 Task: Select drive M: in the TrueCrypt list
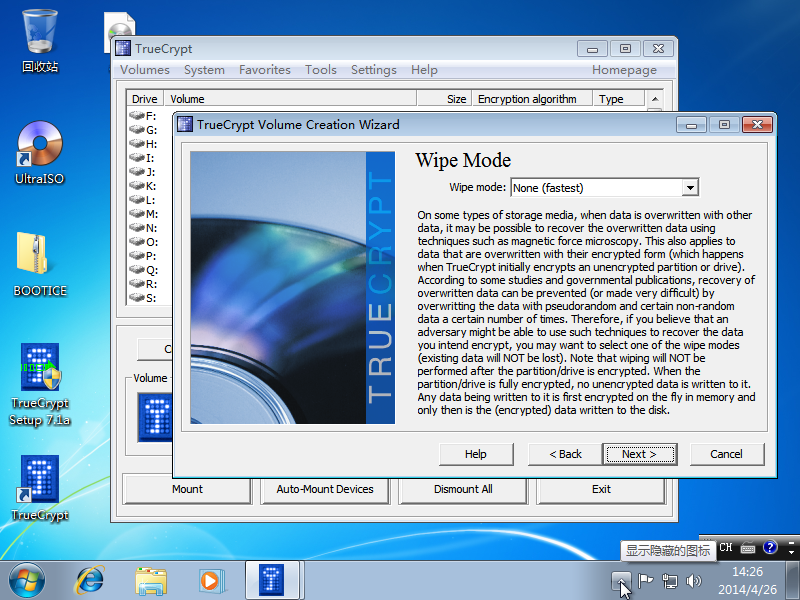tap(143, 214)
